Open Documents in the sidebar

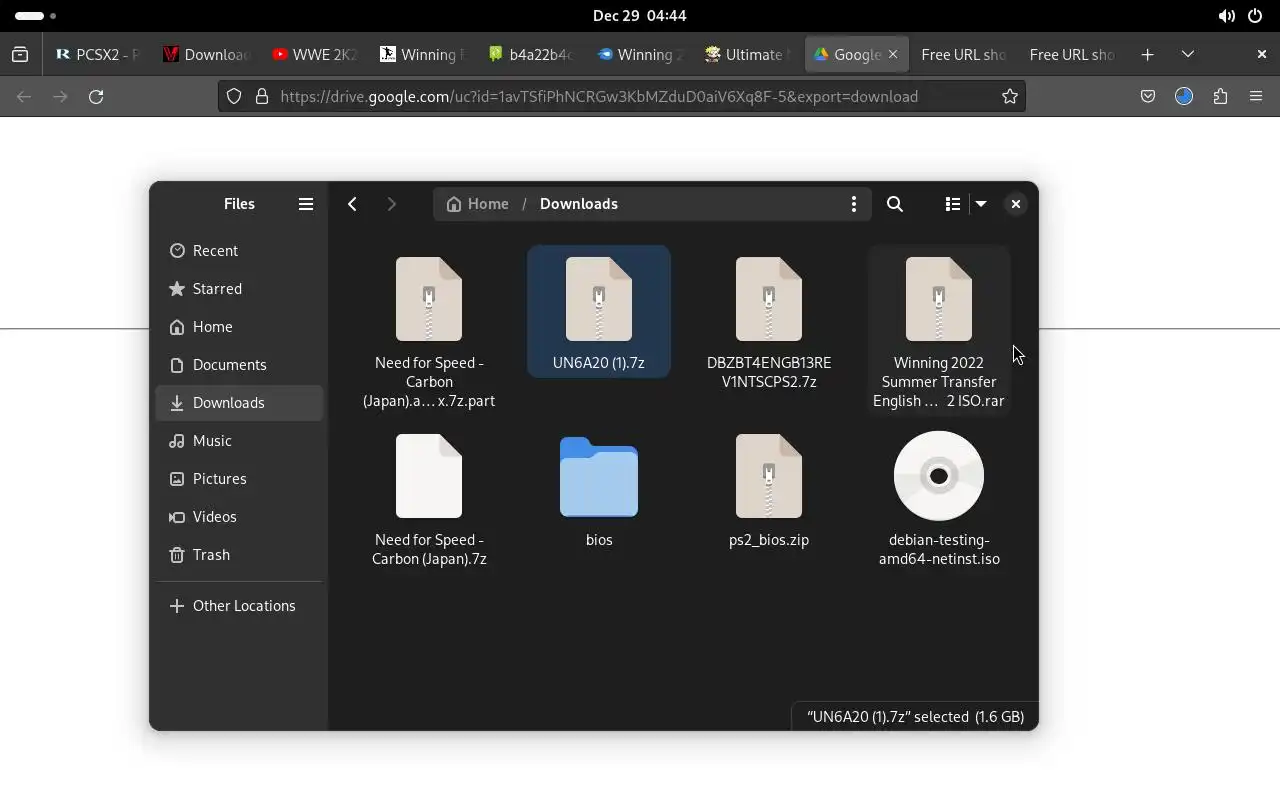point(239,365)
